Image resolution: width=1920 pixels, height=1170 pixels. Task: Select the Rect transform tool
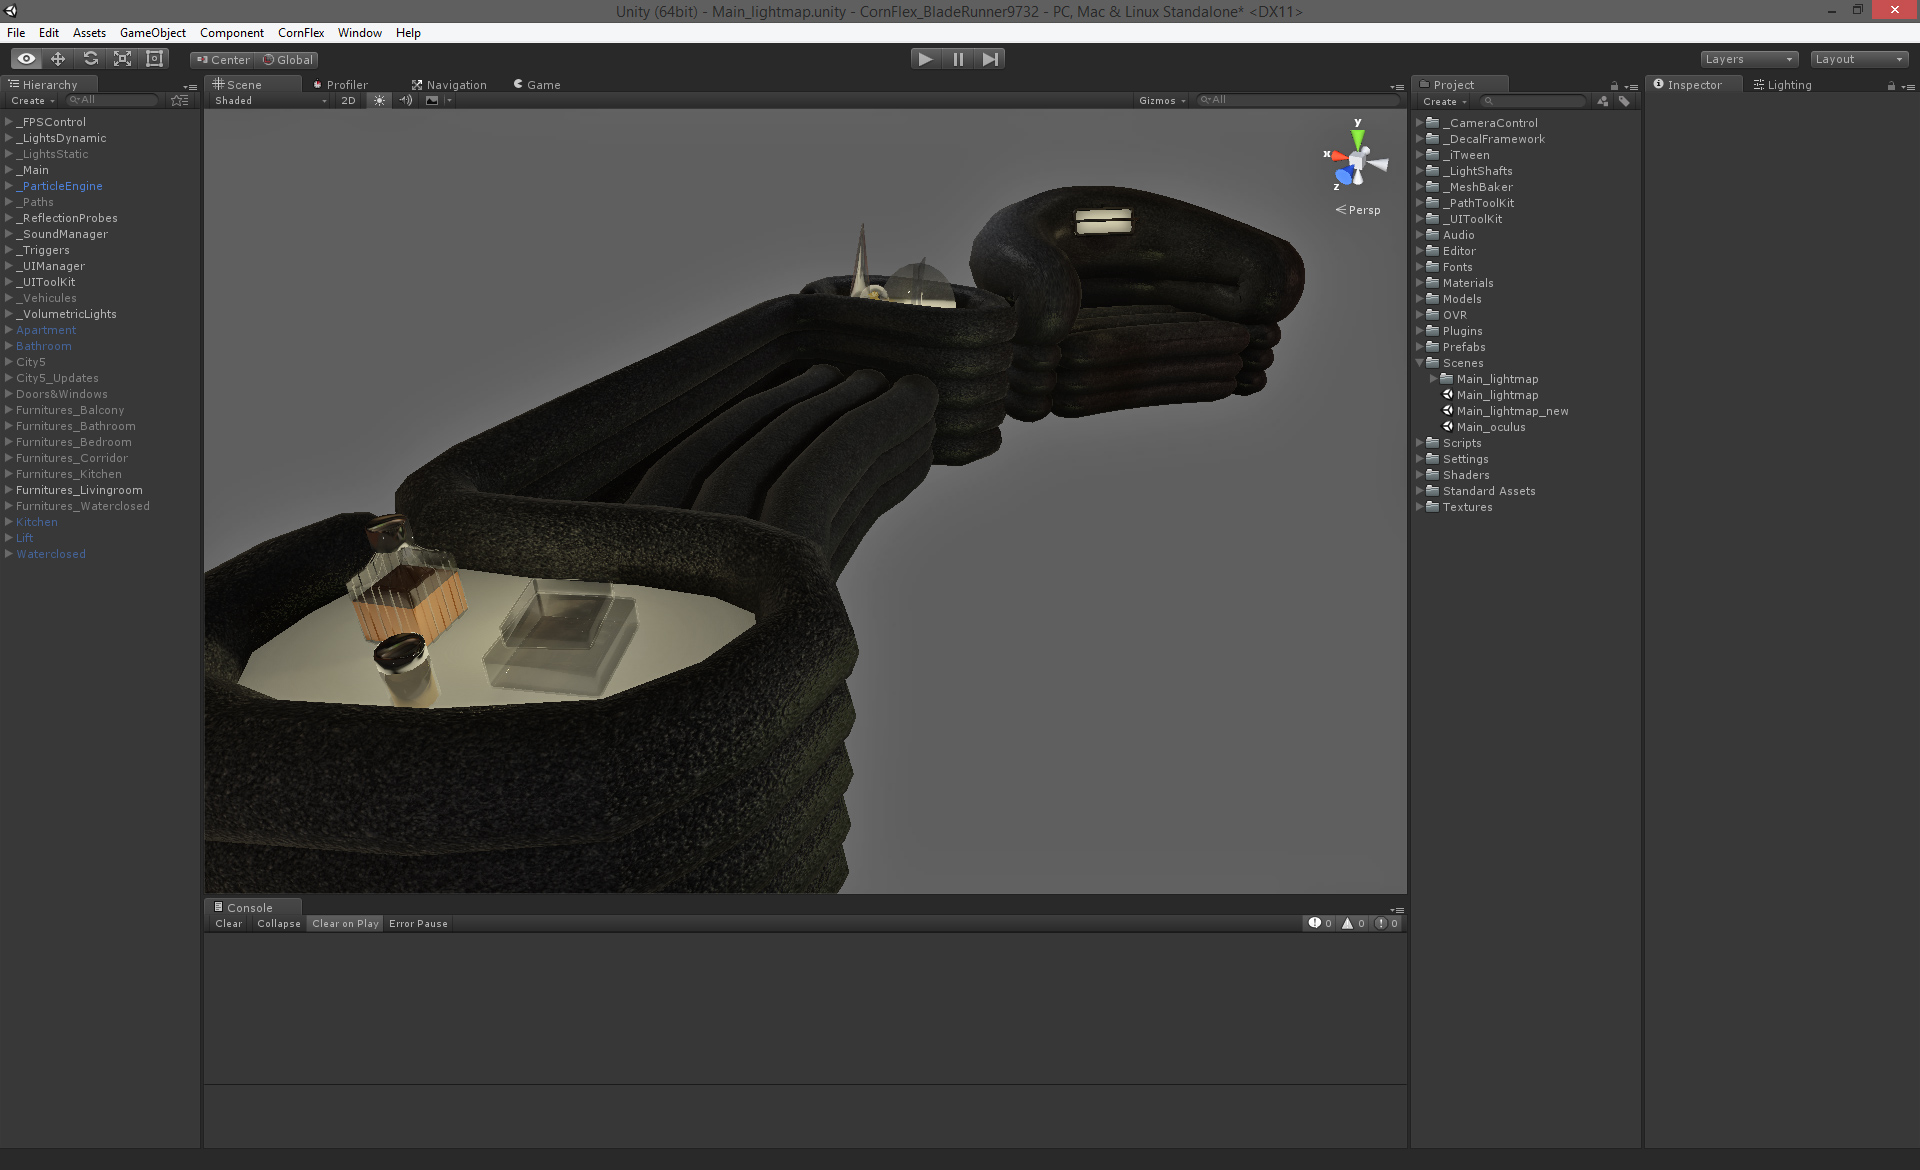pos(154,59)
